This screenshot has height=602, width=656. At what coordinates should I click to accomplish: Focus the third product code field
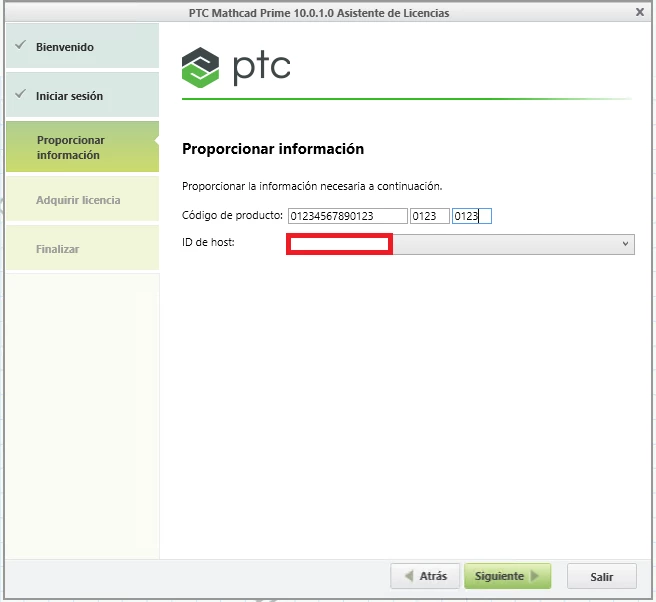pyautogui.click(x=472, y=216)
